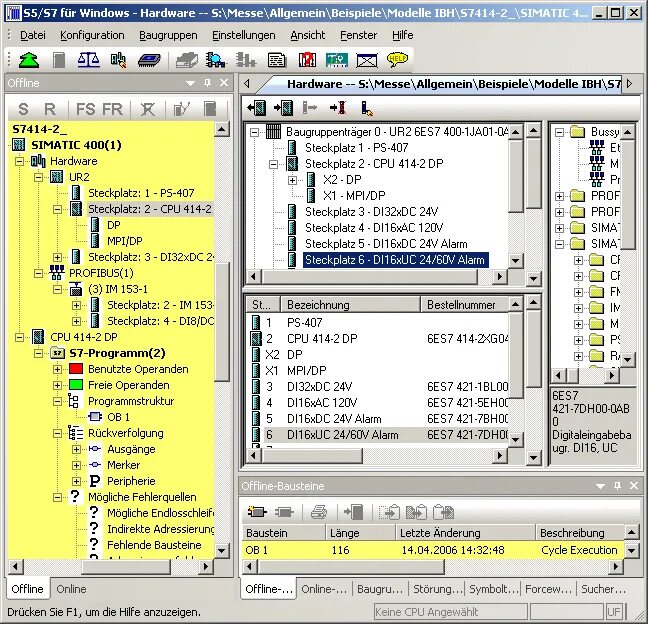Click the FR button in Offline panel
The height and width of the screenshot is (624, 648).
(x=112, y=109)
